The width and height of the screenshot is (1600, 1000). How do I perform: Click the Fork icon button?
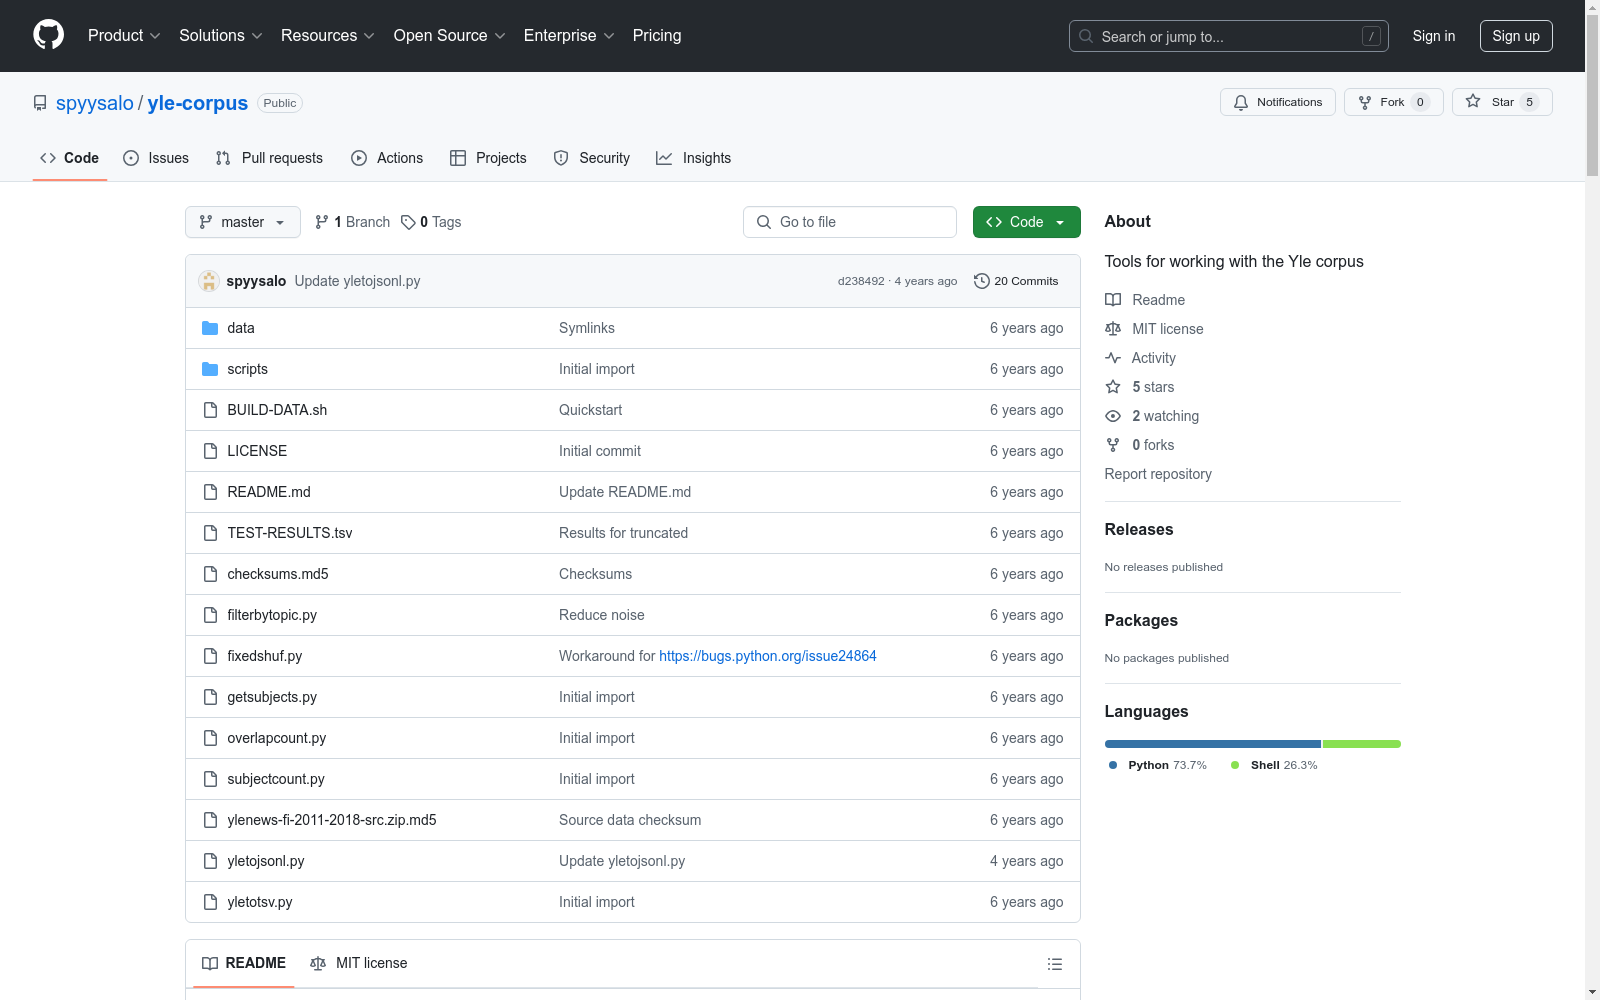[x=1365, y=102]
